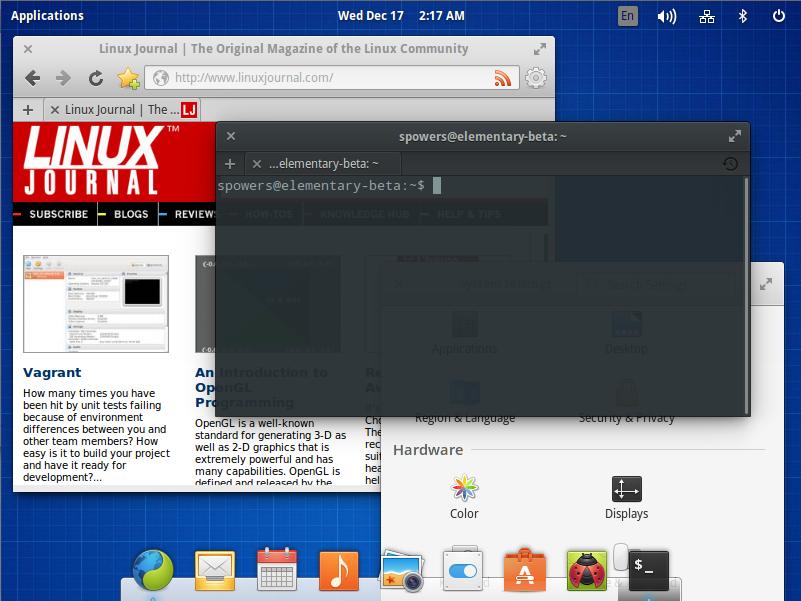Image resolution: width=801 pixels, height=601 pixels.
Task: Focus the linuxjournal.com address field
Action: click(332, 78)
